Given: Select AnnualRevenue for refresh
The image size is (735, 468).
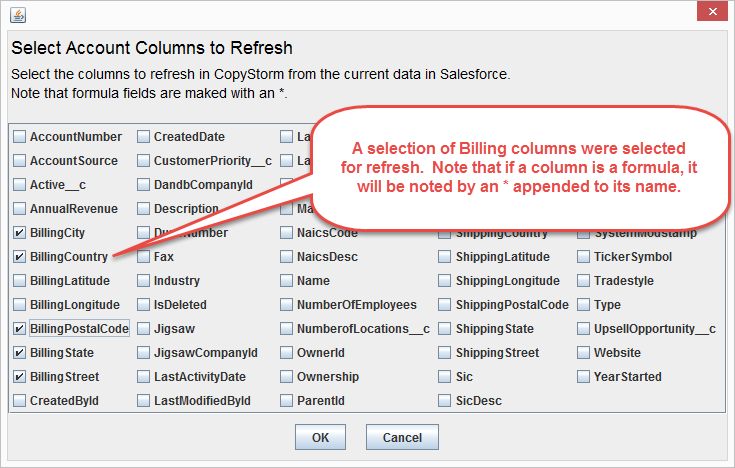Looking at the screenshot, I should coord(19,209).
